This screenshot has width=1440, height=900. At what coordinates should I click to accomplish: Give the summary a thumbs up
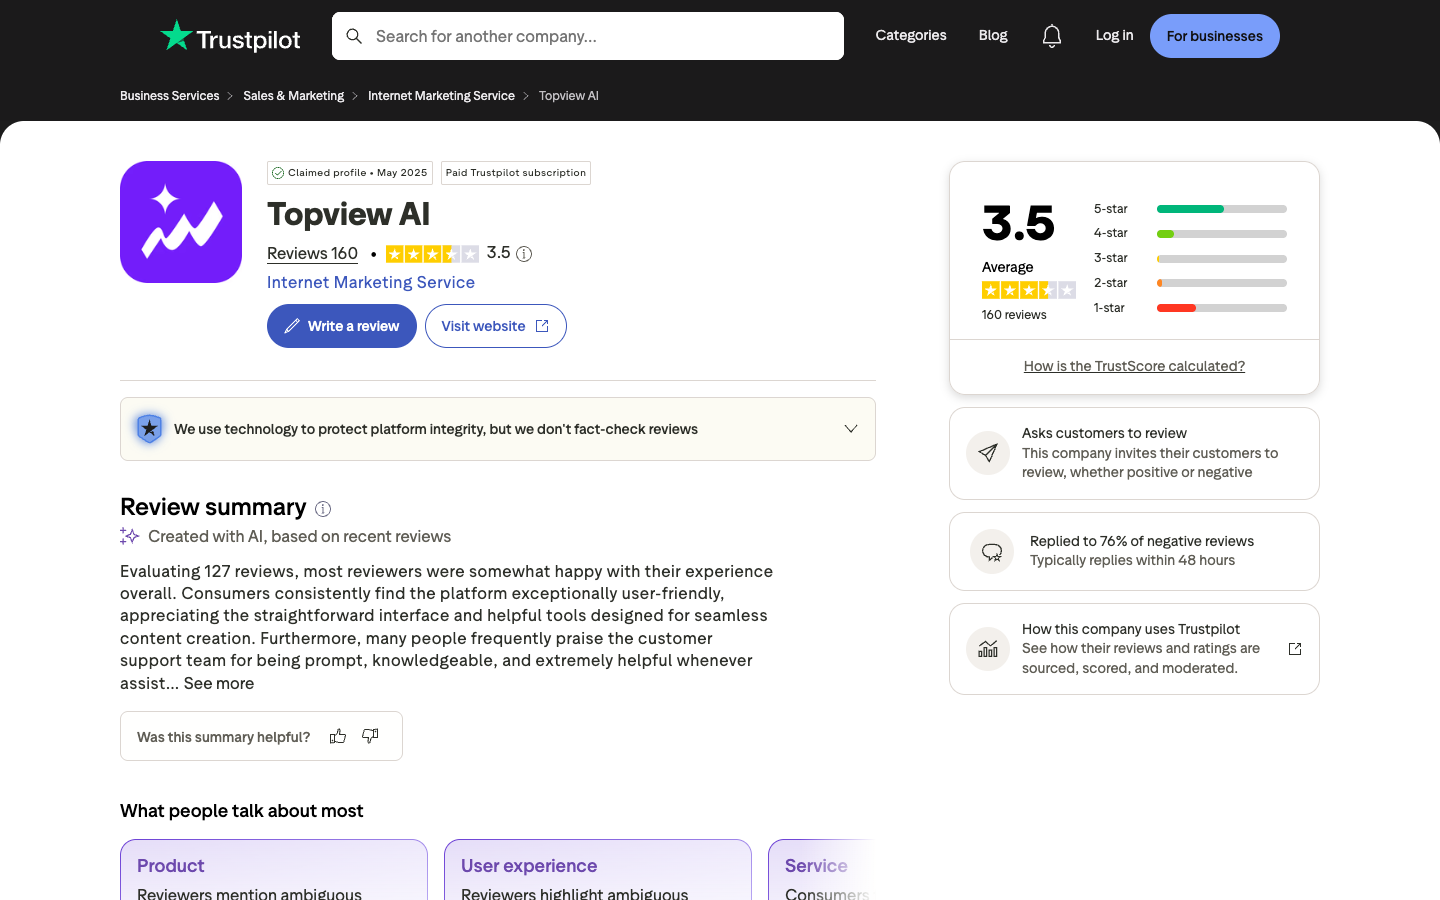click(x=338, y=736)
